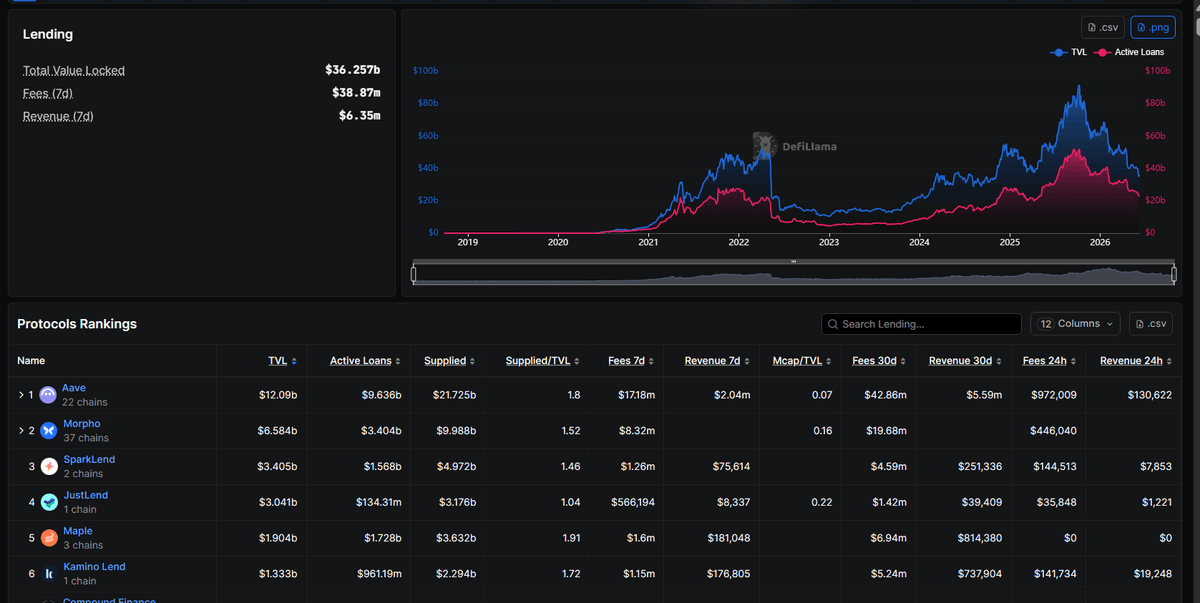1200x603 pixels.
Task: Sort table by Revenue 30d column
Action: 965,361
